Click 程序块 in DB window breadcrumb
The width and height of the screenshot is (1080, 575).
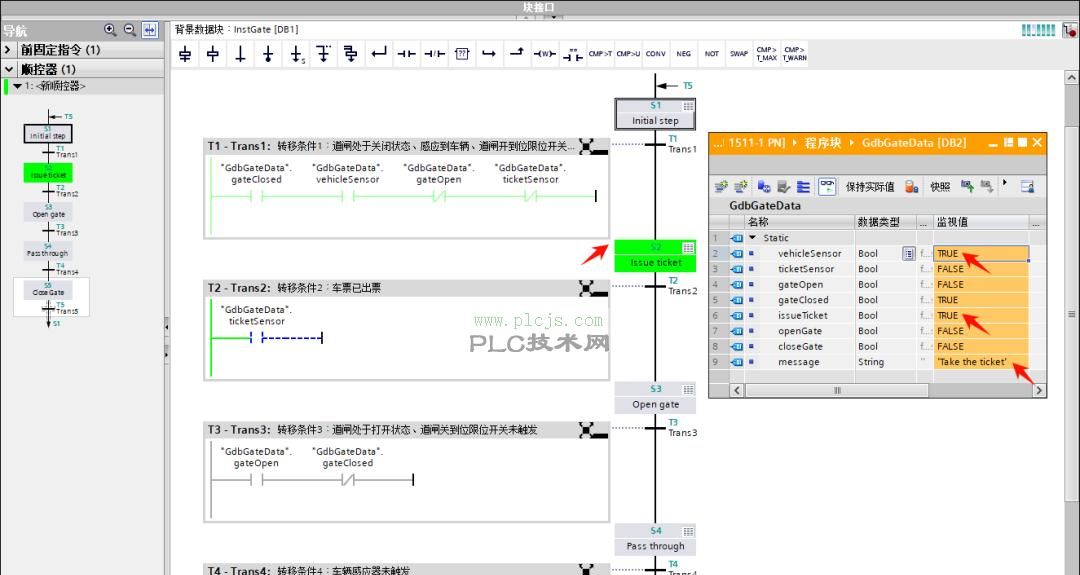click(823, 143)
